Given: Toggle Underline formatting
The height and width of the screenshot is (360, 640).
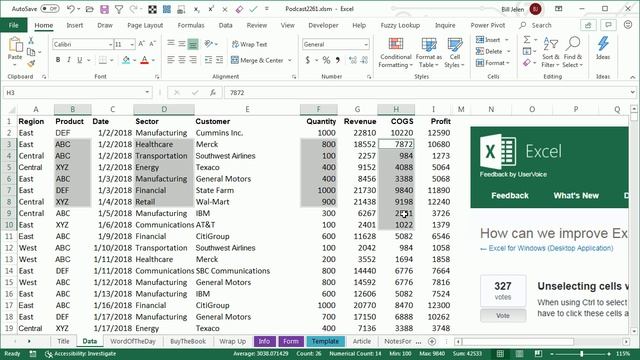Looking at the screenshot, I should click(x=80, y=60).
